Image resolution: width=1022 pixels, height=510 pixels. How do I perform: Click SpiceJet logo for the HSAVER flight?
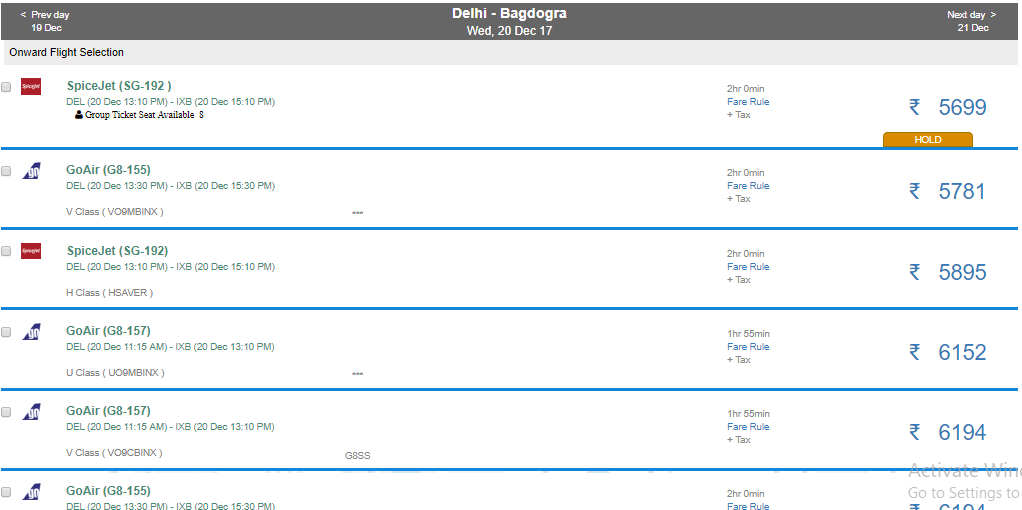[x=31, y=251]
